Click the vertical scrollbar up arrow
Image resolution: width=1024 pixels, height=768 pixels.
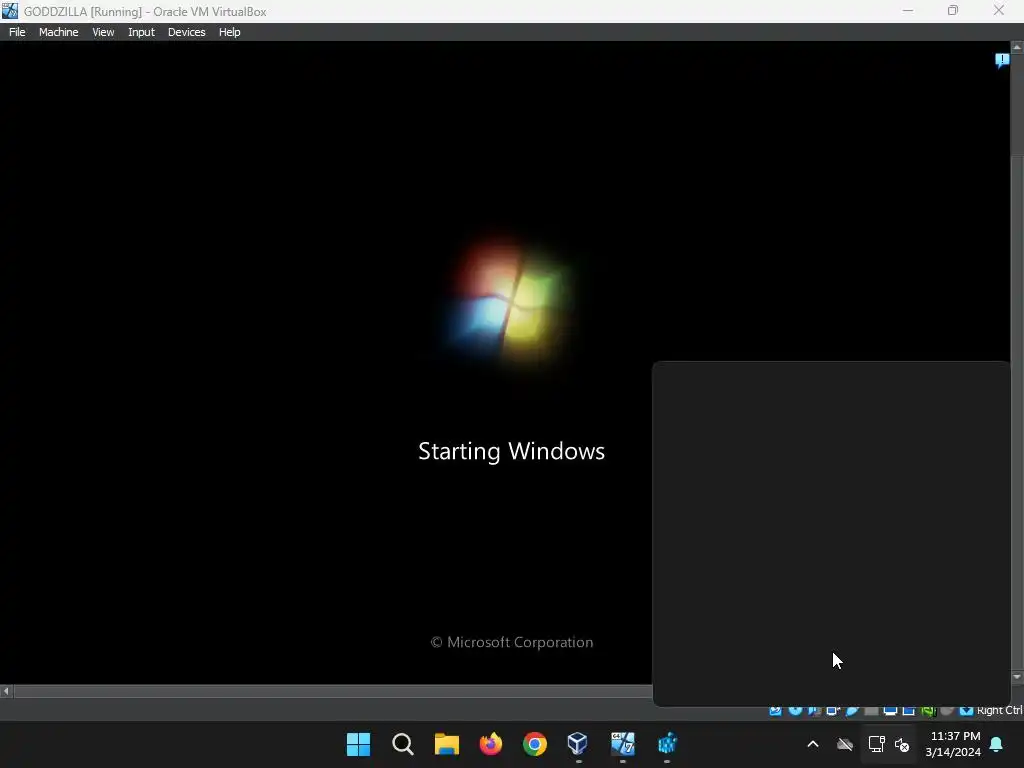click(x=1017, y=48)
